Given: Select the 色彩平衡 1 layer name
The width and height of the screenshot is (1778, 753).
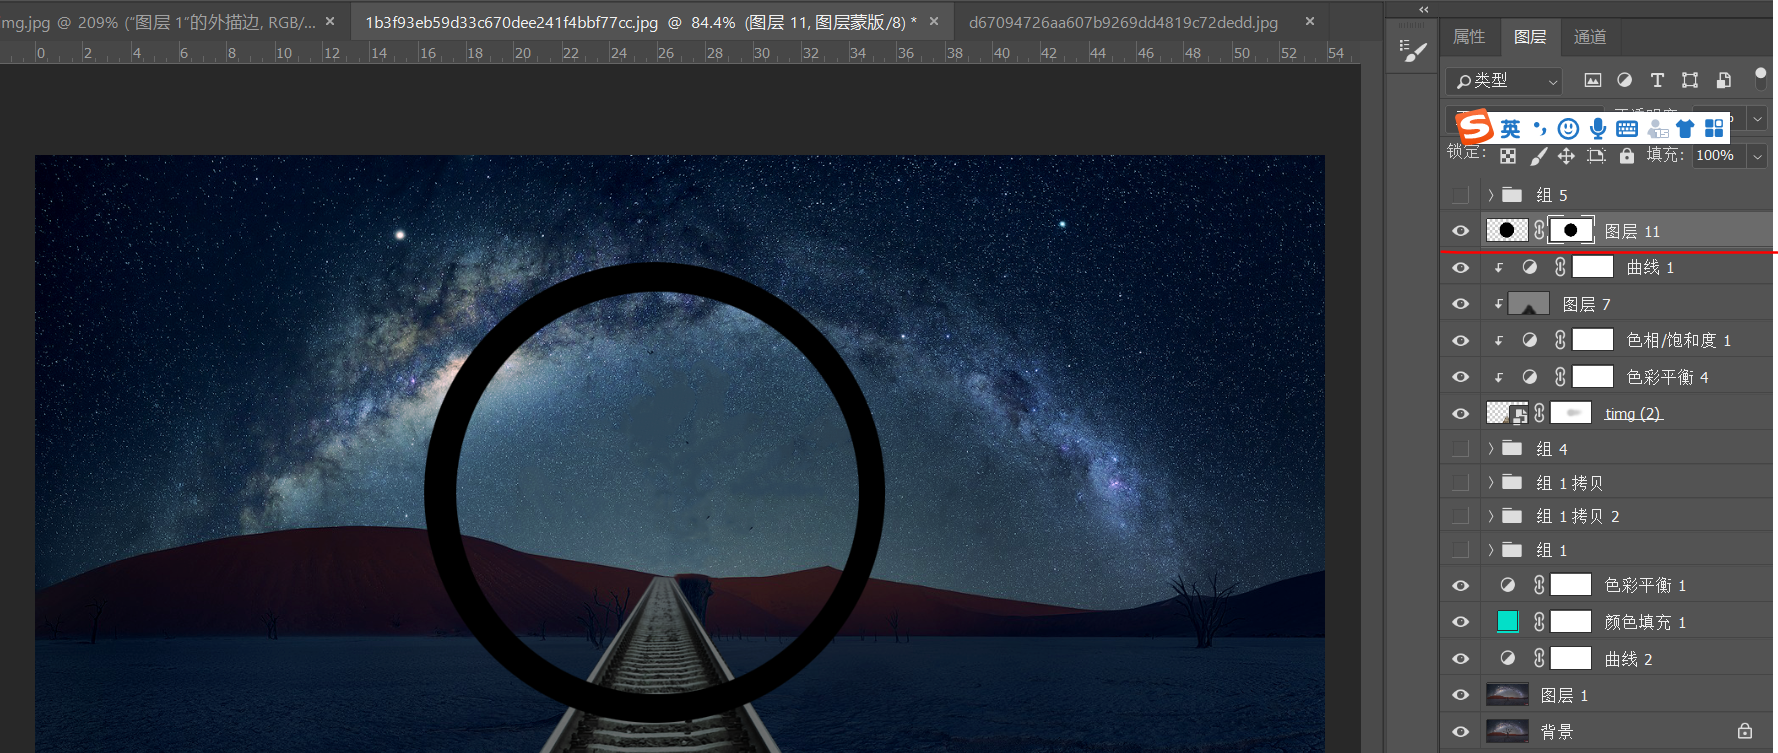Looking at the screenshot, I should [x=1645, y=585].
